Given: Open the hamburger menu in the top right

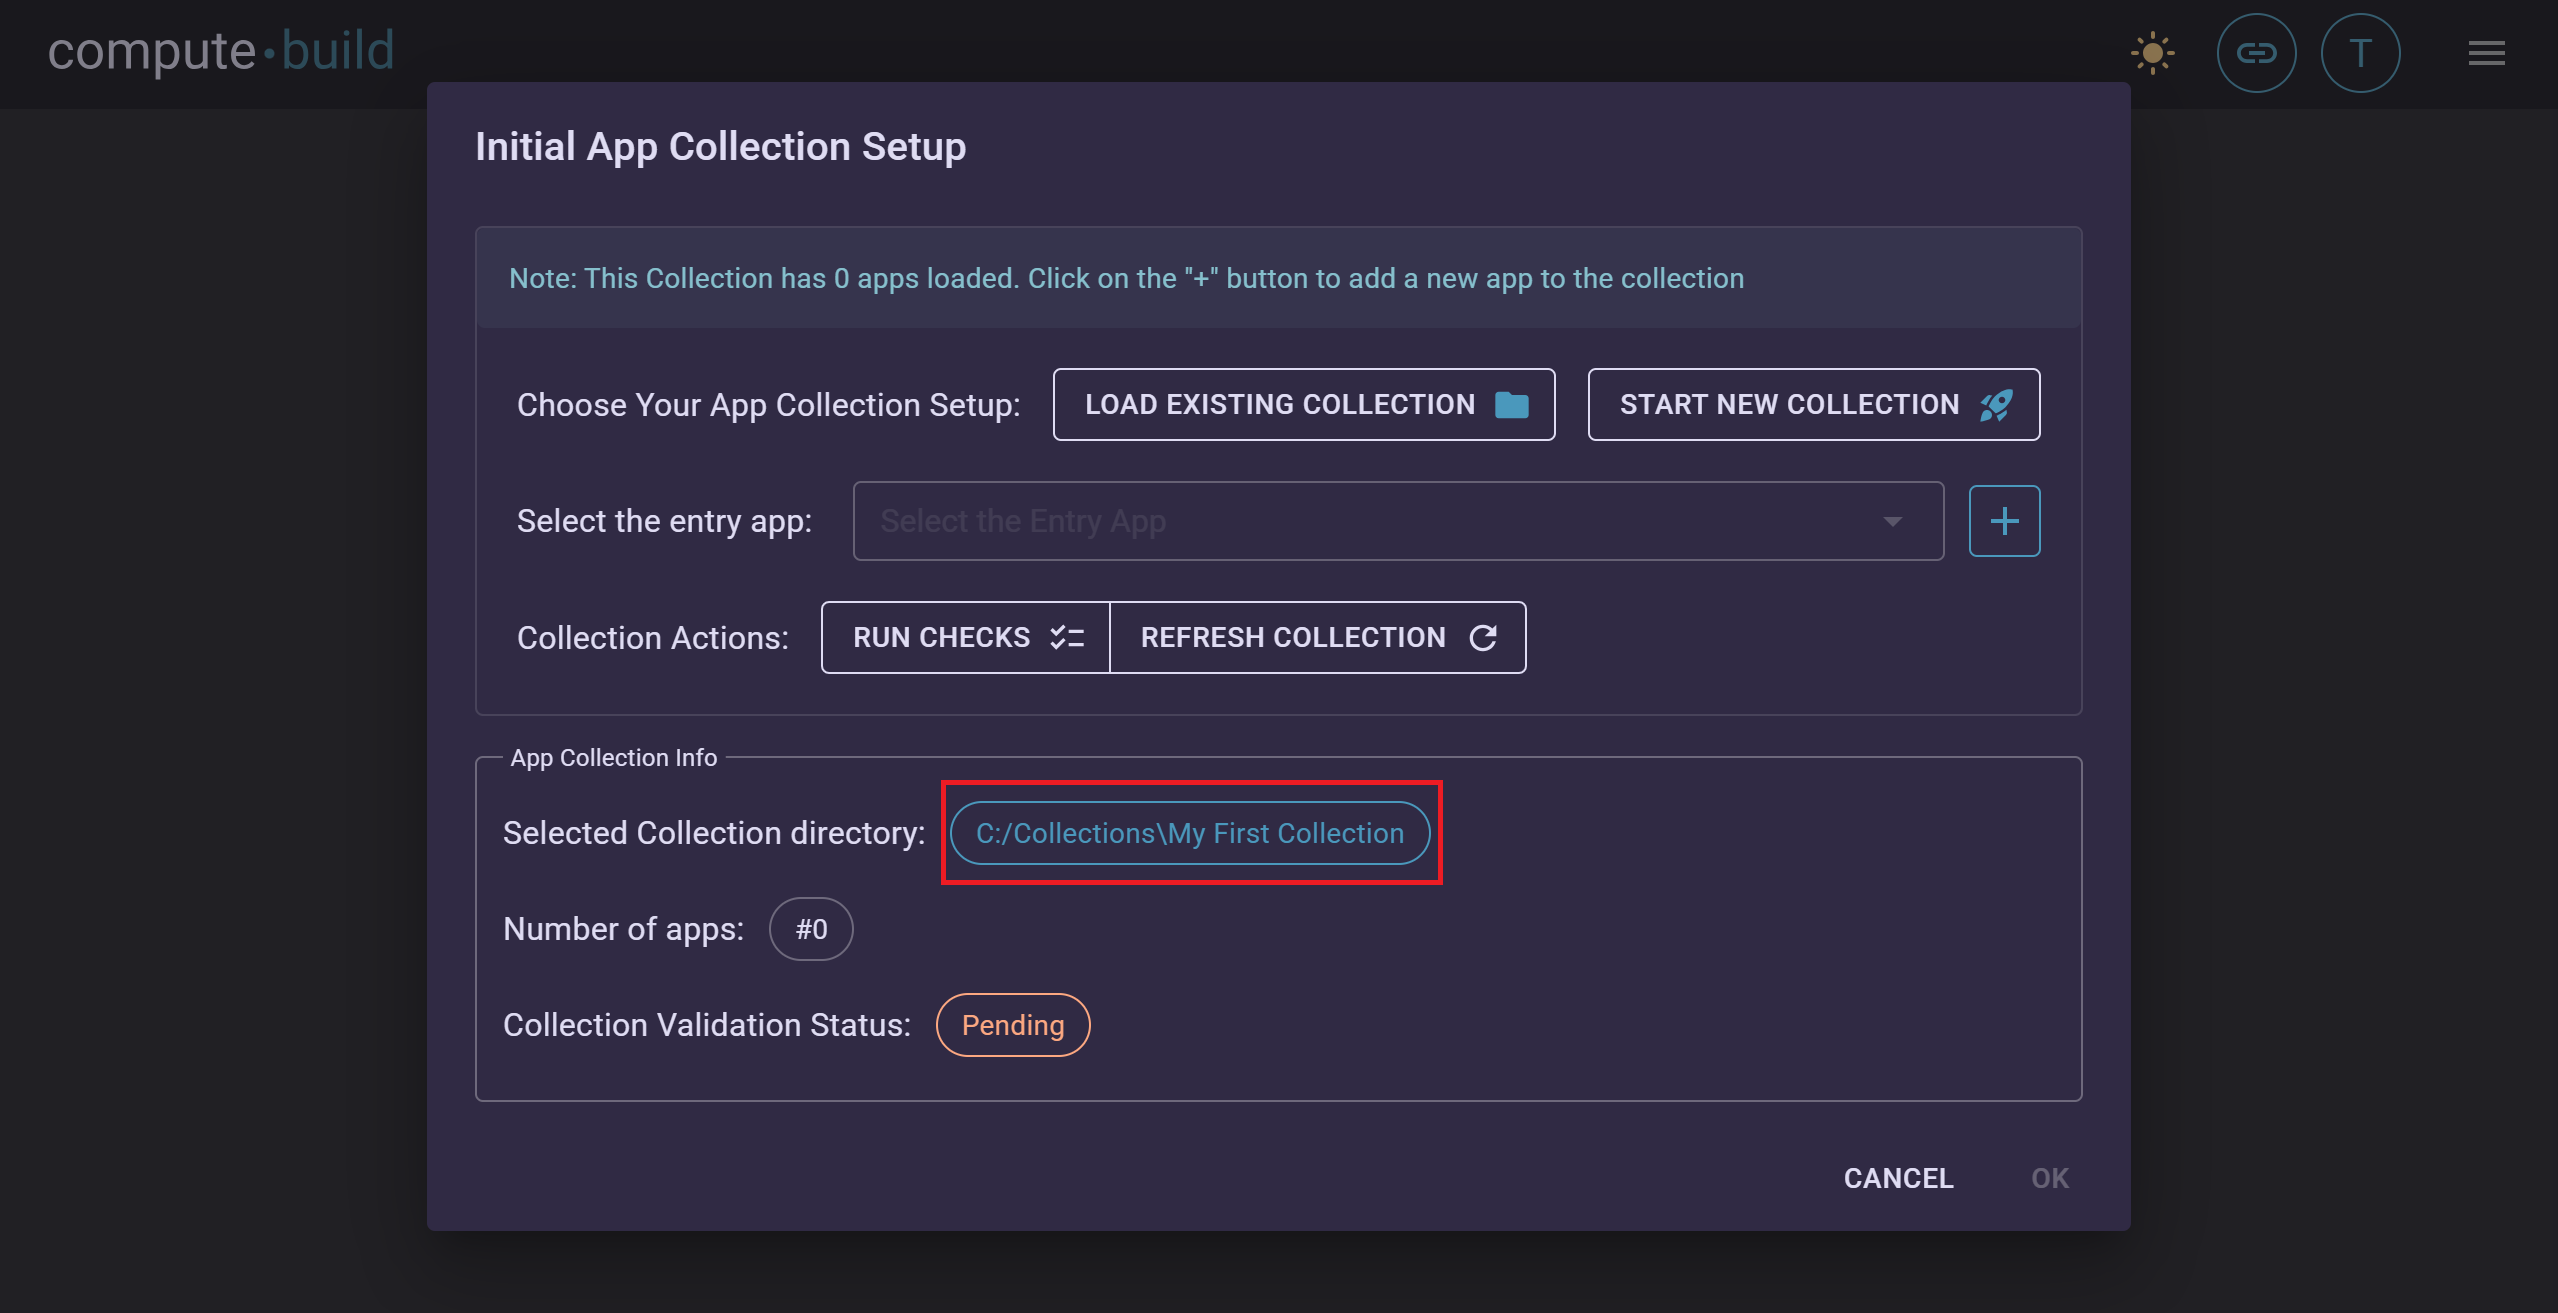Looking at the screenshot, I should [x=2486, y=53].
